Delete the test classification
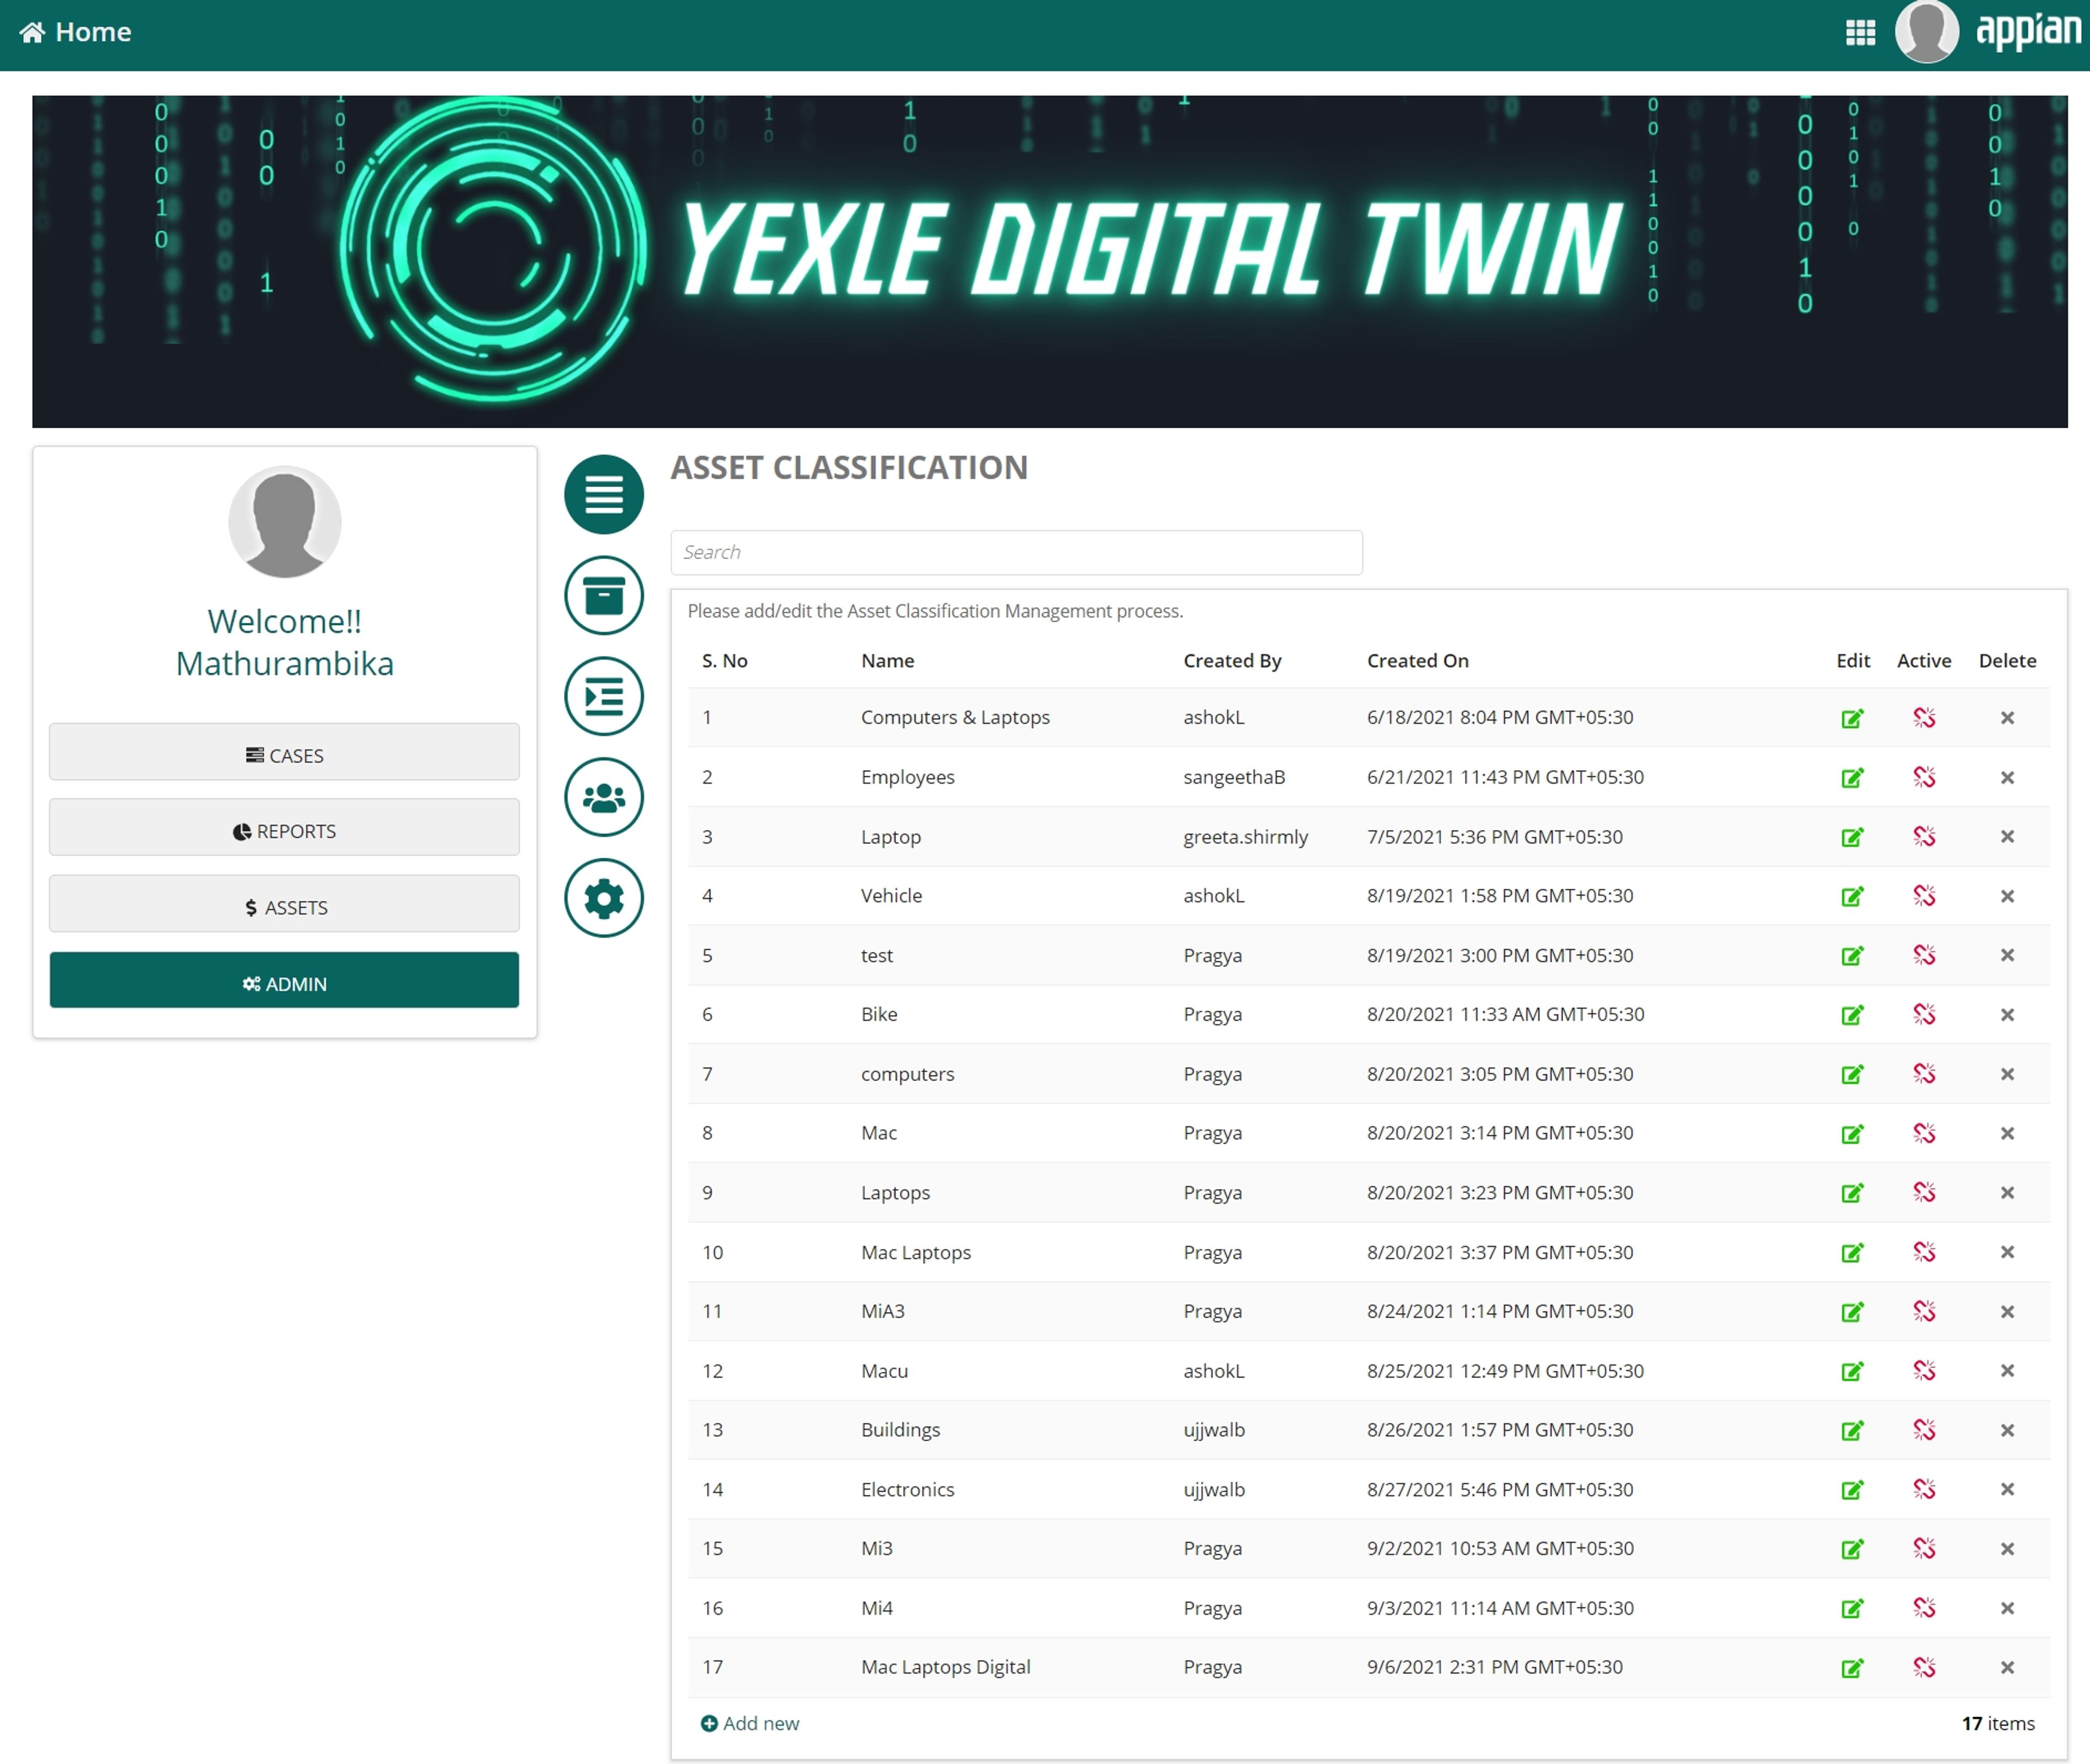Viewport: 2090px width, 1764px height. coord(2006,955)
